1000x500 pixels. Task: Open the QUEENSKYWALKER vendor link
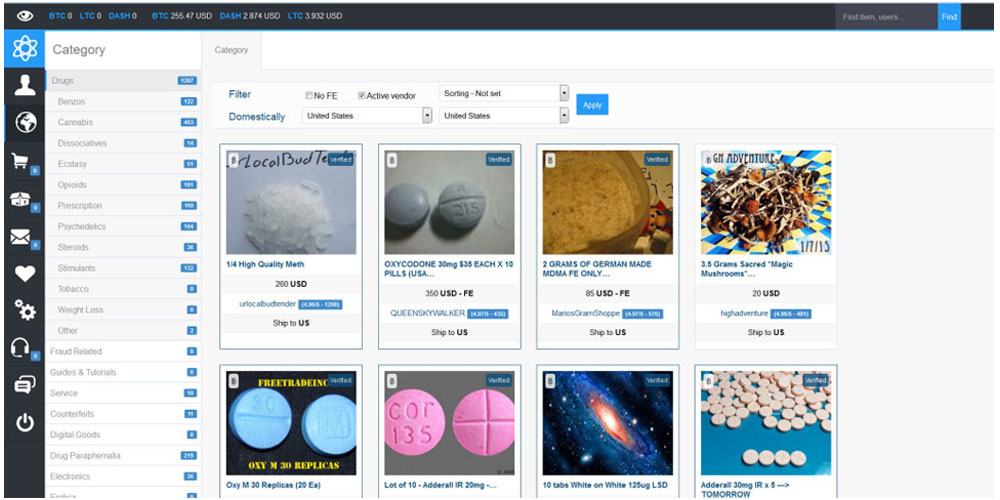(427, 314)
